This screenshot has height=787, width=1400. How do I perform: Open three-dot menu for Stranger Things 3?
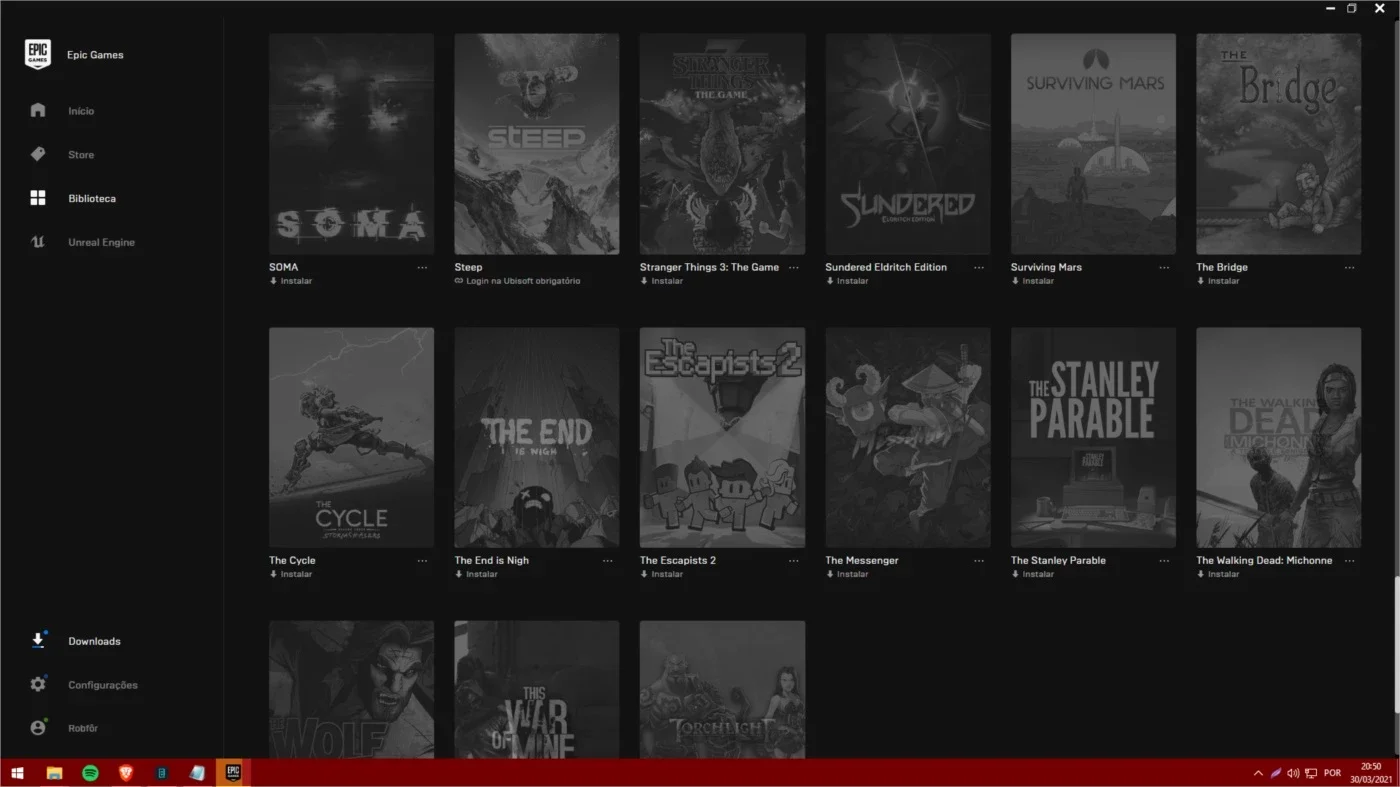[x=794, y=267]
